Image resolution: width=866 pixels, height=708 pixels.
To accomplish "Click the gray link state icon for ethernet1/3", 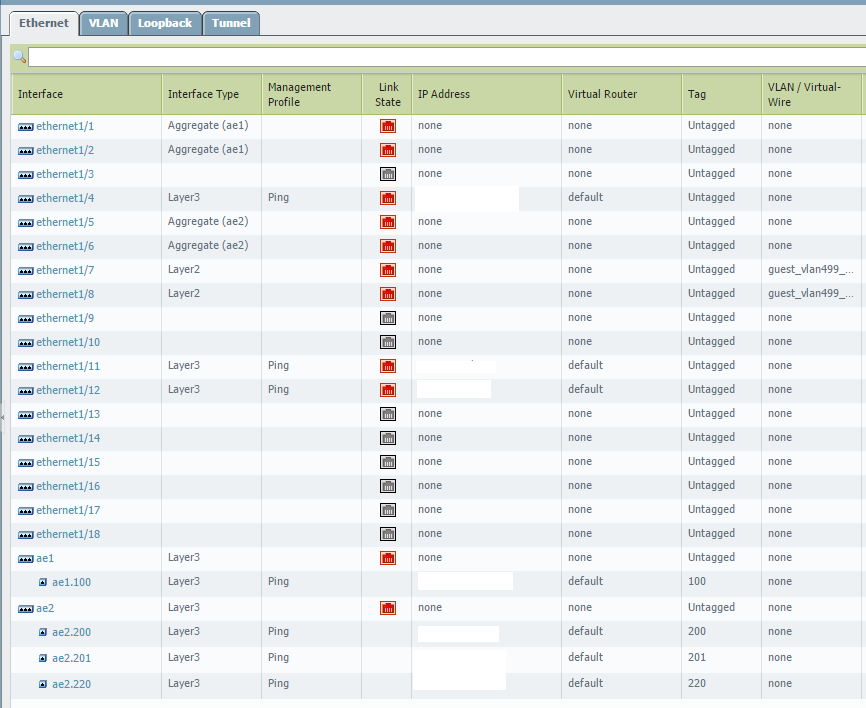I will [x=388, y=174].
